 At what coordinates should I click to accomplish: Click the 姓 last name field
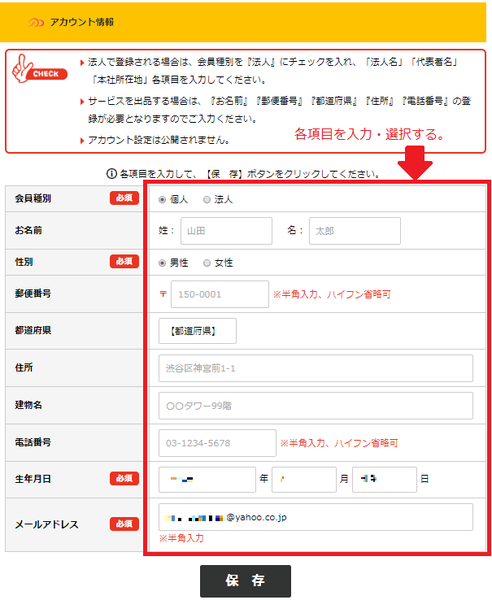click(226, 231)
